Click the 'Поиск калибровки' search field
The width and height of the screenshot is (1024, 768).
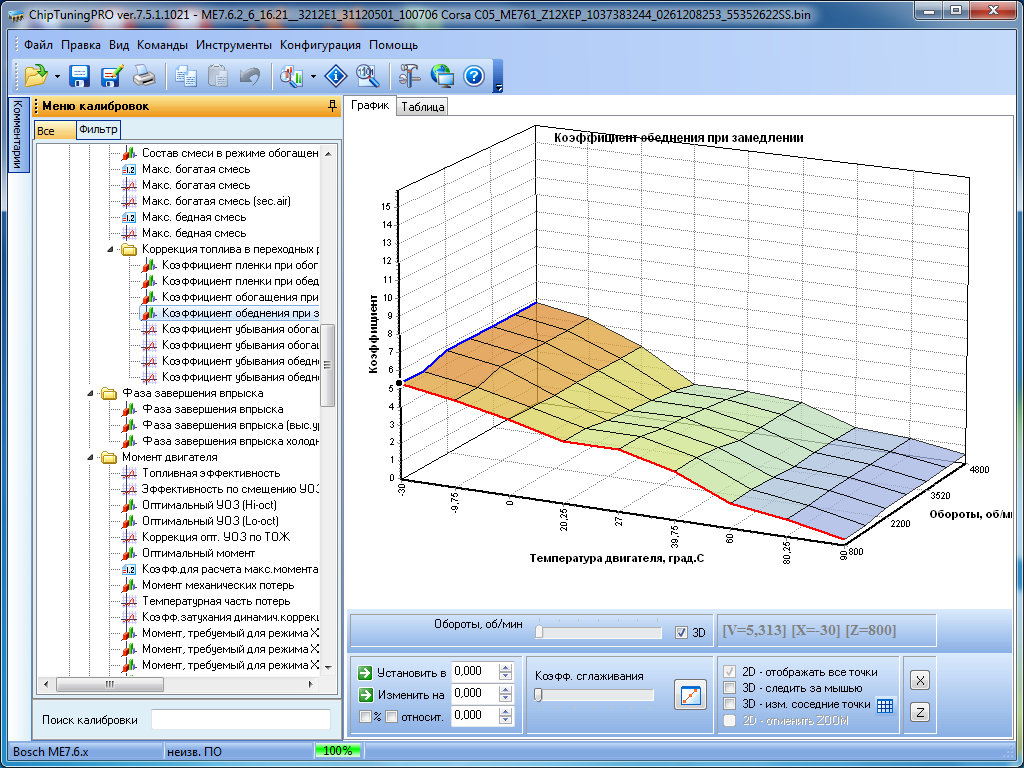click(x=240, y=720)
